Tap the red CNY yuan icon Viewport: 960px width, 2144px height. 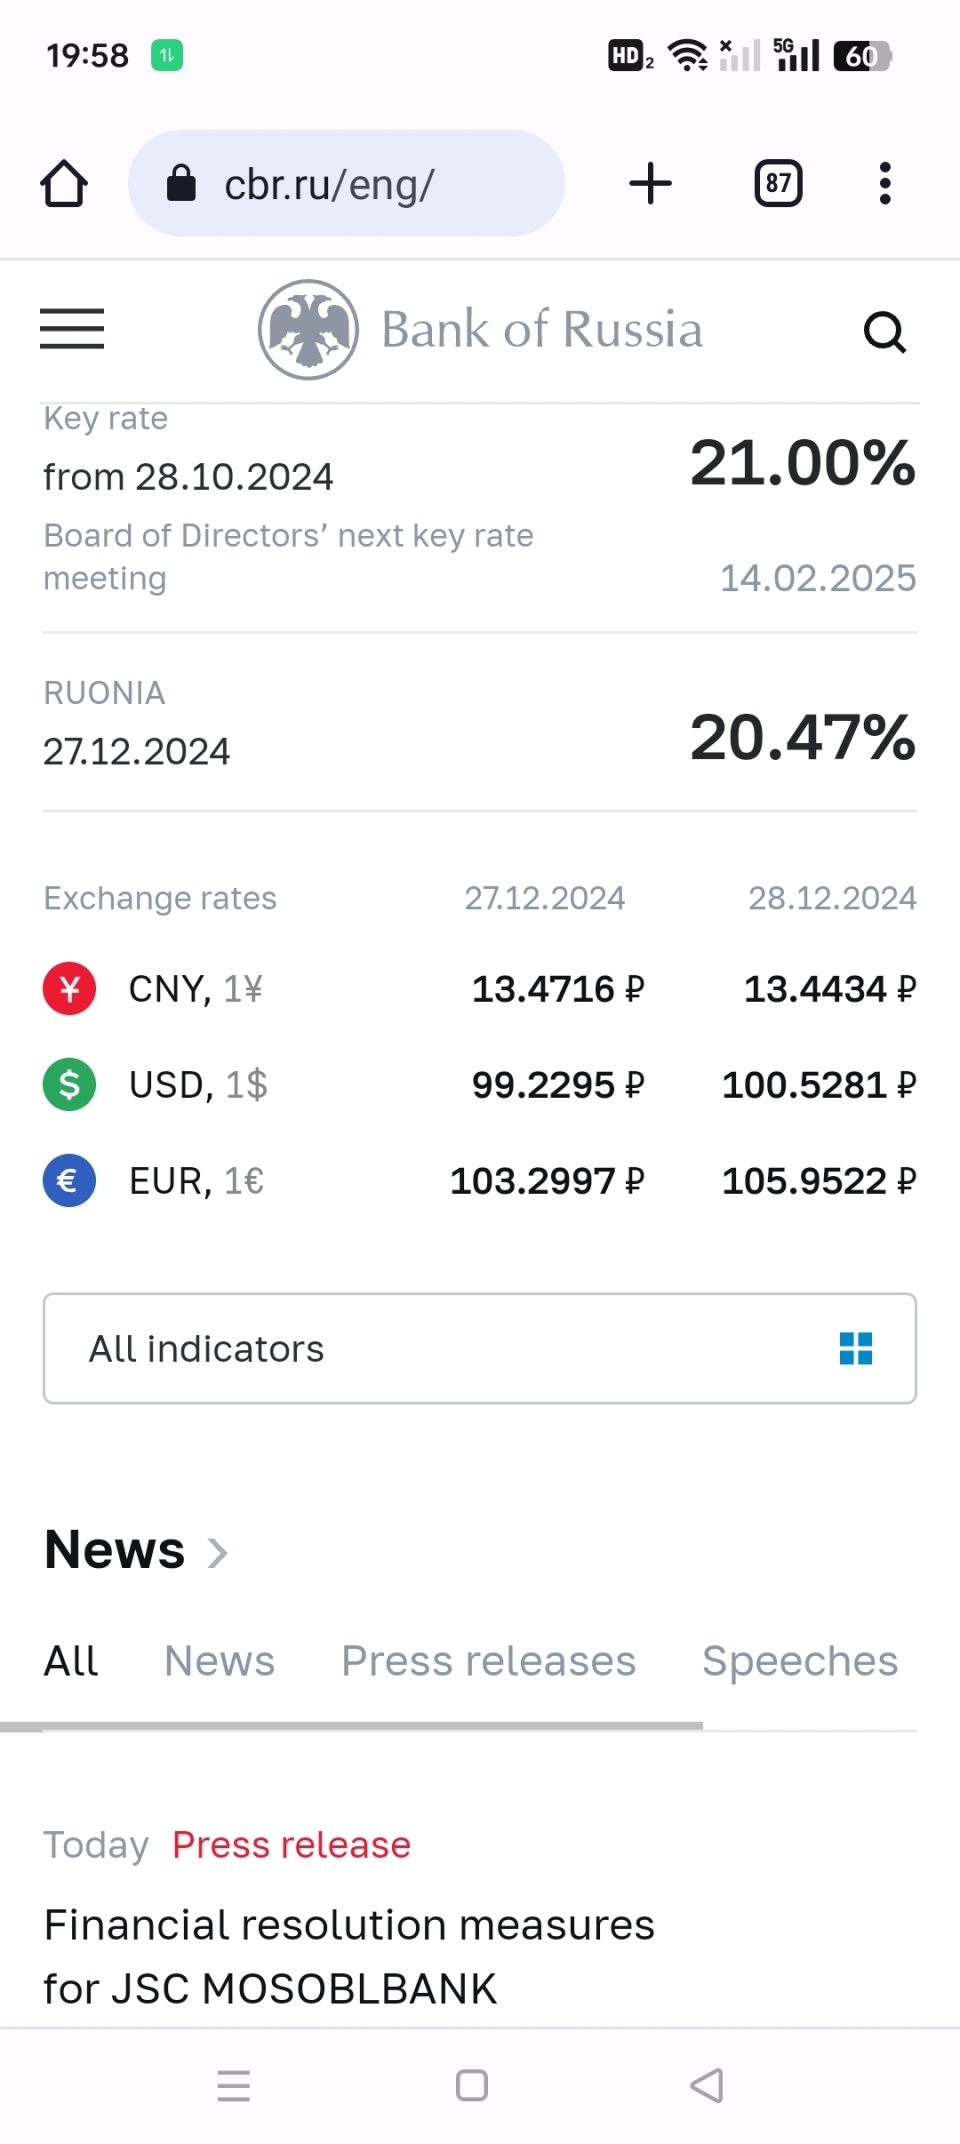click(x=69, y=989)
